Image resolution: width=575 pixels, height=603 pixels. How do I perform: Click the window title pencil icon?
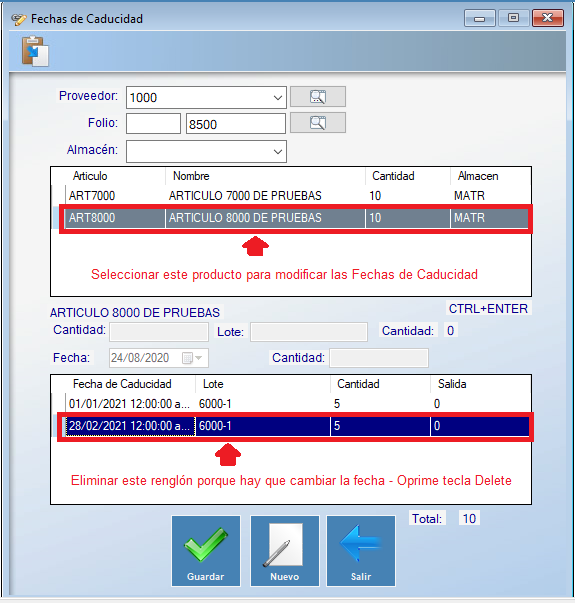pyautogui.click(x=18, y=19)
